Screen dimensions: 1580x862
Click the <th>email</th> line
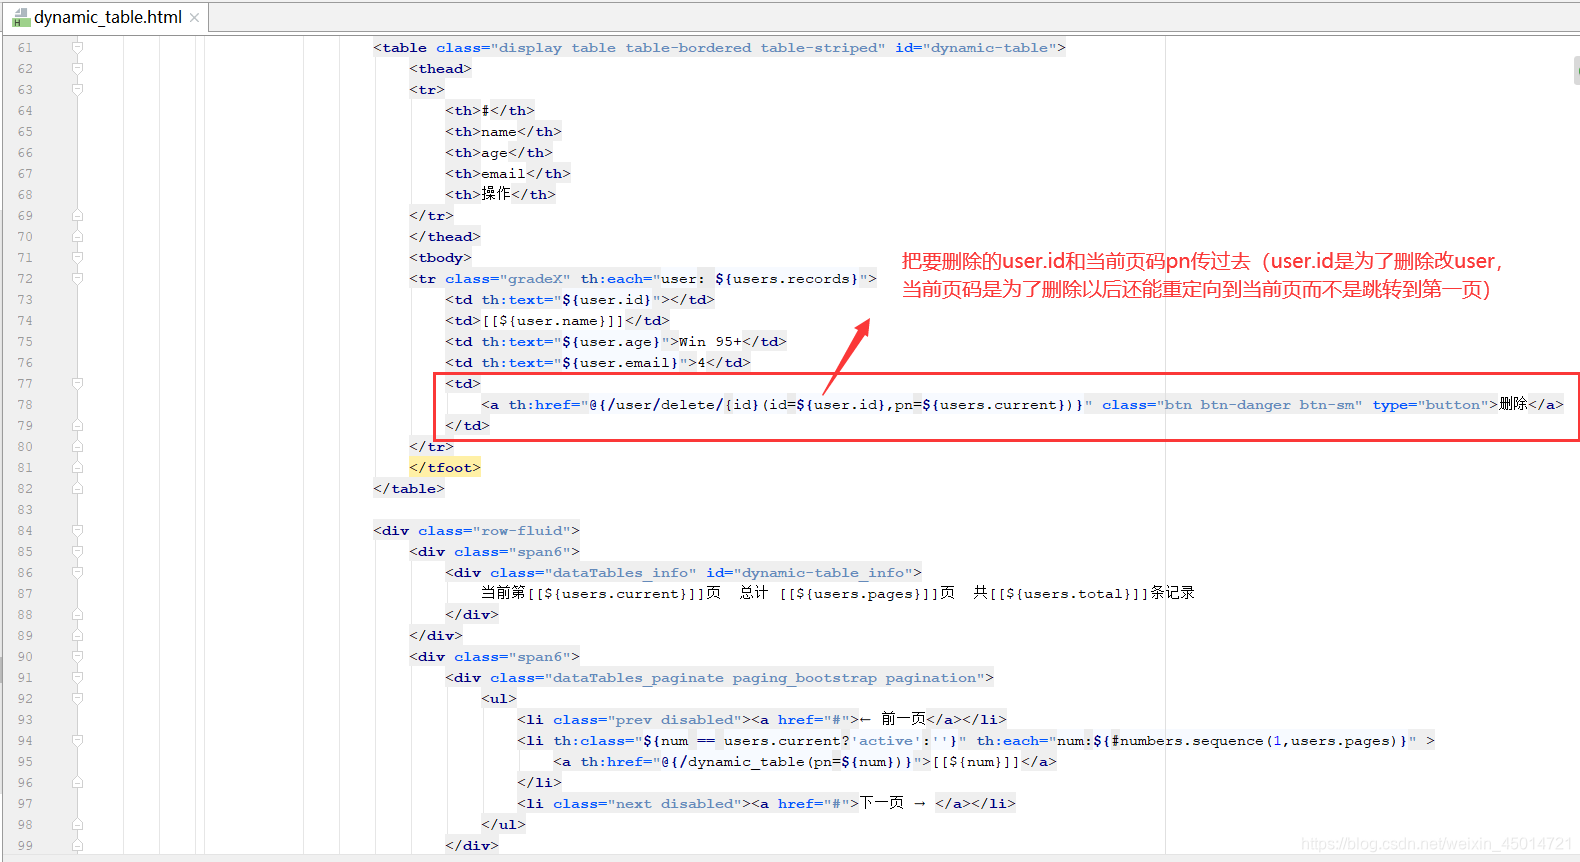[x=508, y=173]
